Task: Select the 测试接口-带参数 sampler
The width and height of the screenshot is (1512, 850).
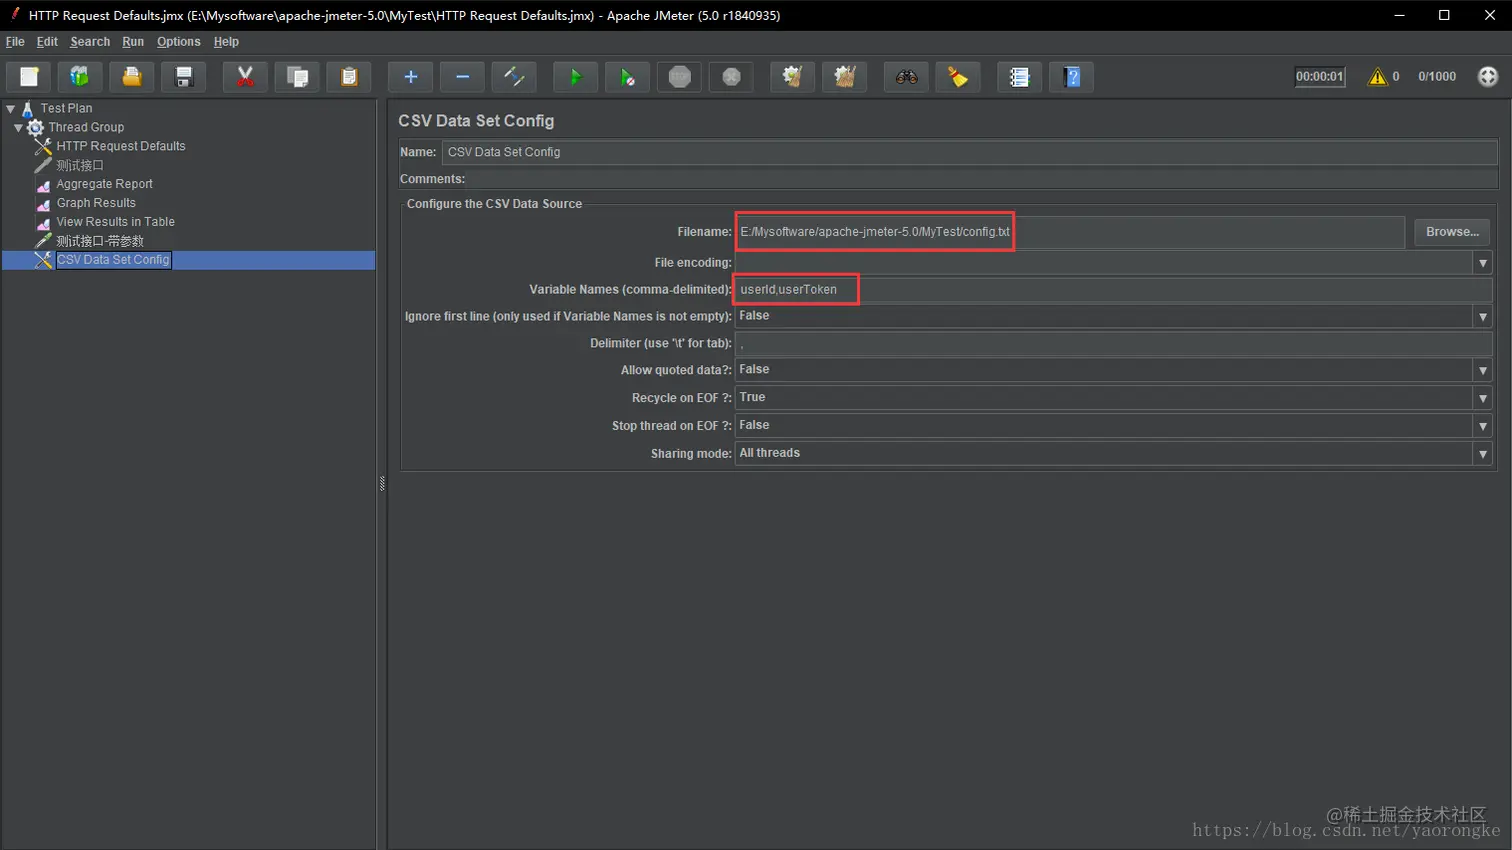Action: click(100, 241)
